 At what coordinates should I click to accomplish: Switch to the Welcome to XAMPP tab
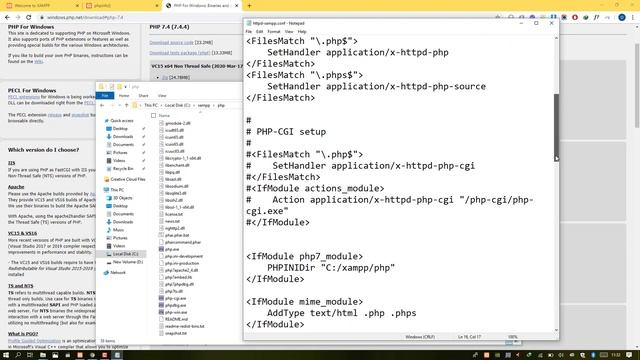[x=41, y=6]
